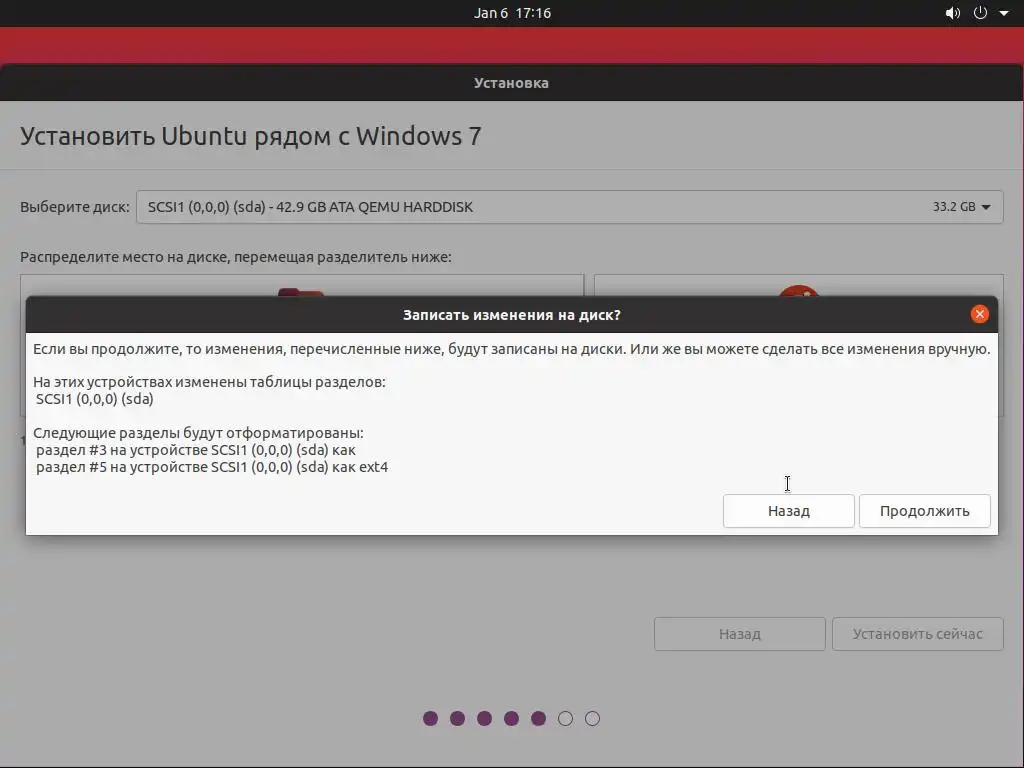The height and width of the screenshot is (768, 1024).
Task: Click the files partition icon behind dialog
Action: click(300, 292)
